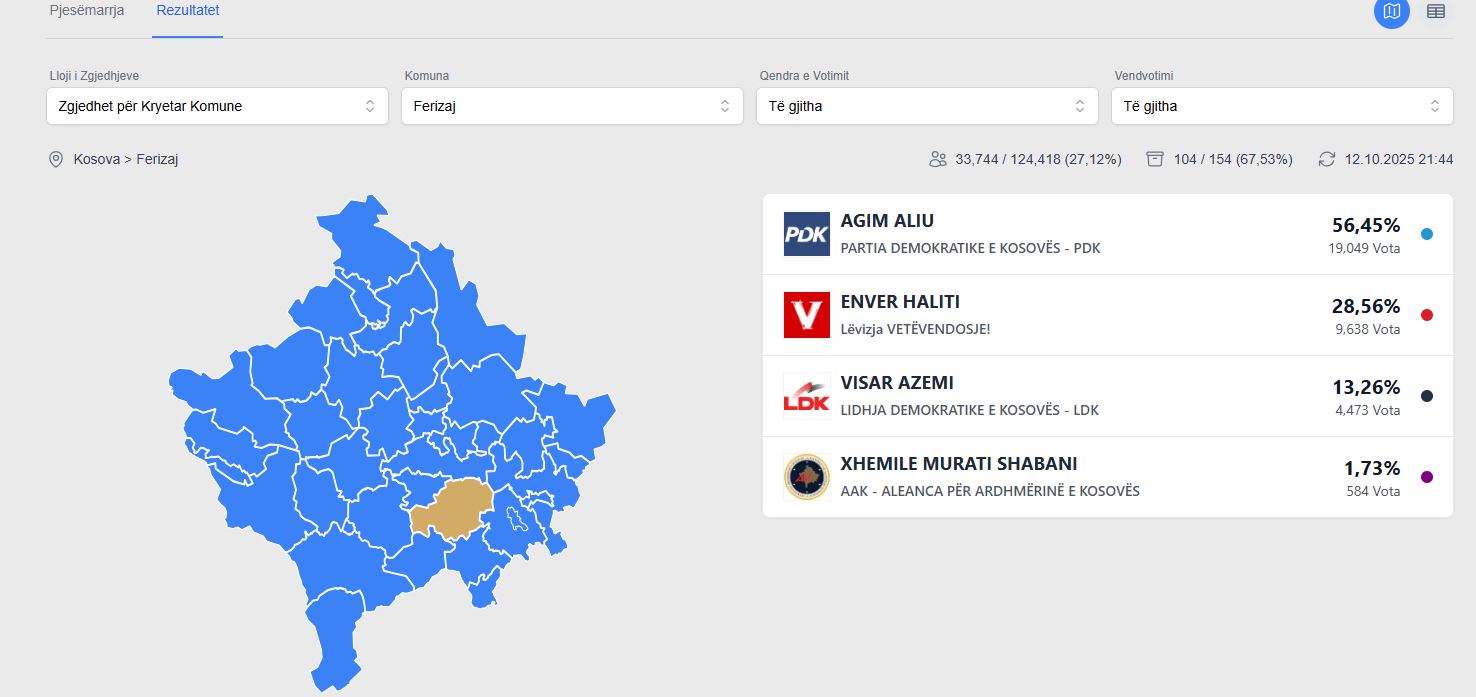The height and width of the screenshot is (697, 1476).
Task: Click the PDK party logo
Action: (806, 234)
